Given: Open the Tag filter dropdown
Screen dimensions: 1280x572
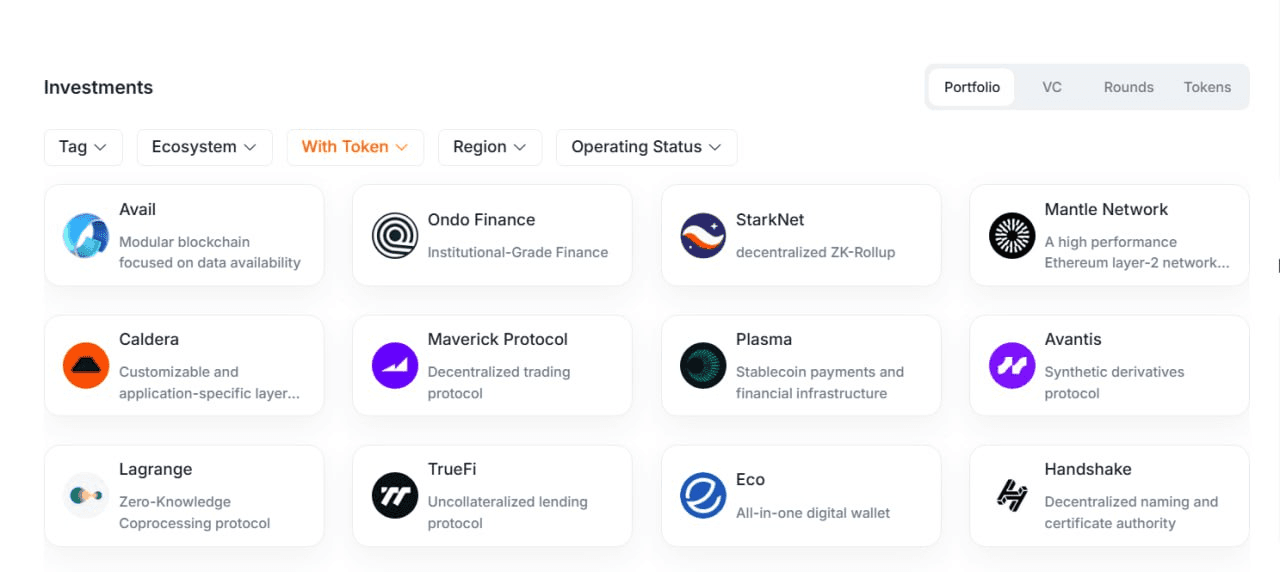Looking at the screenshot, I should click(x=83, y=147).
